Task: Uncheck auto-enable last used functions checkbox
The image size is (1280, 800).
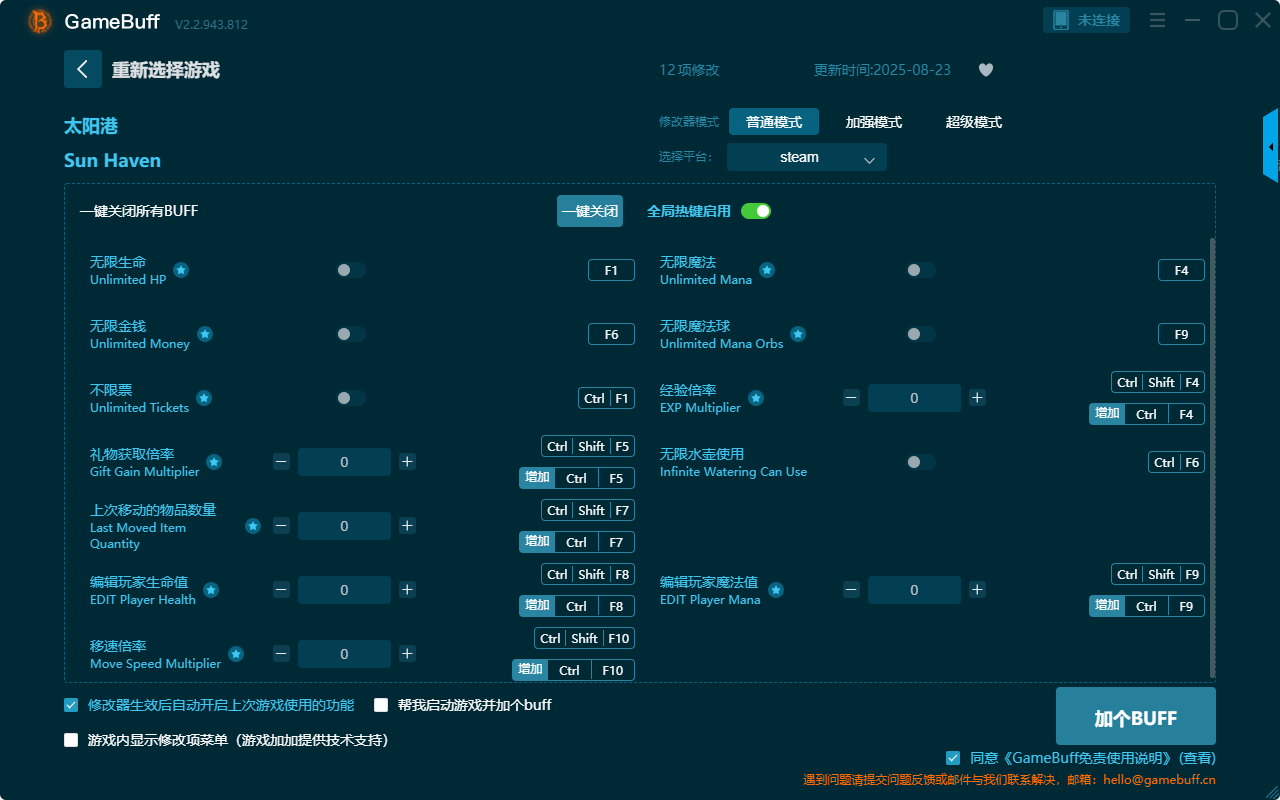Action: (x=71, y=705)
